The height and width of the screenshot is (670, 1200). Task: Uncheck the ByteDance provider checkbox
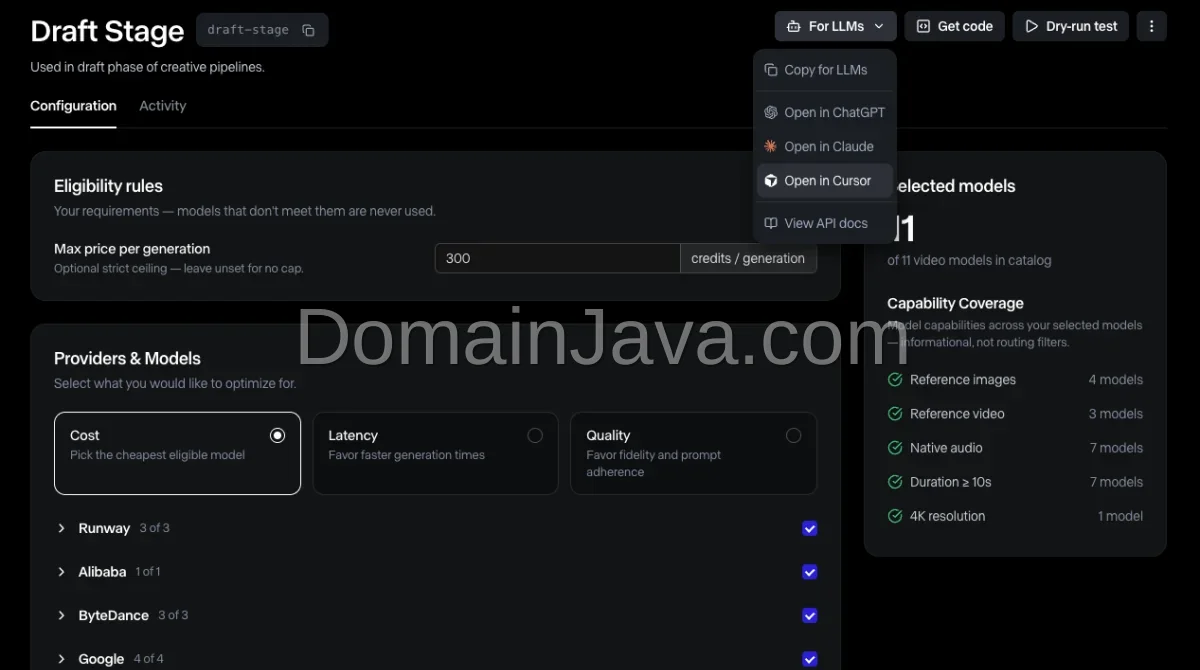coord(810,616)
